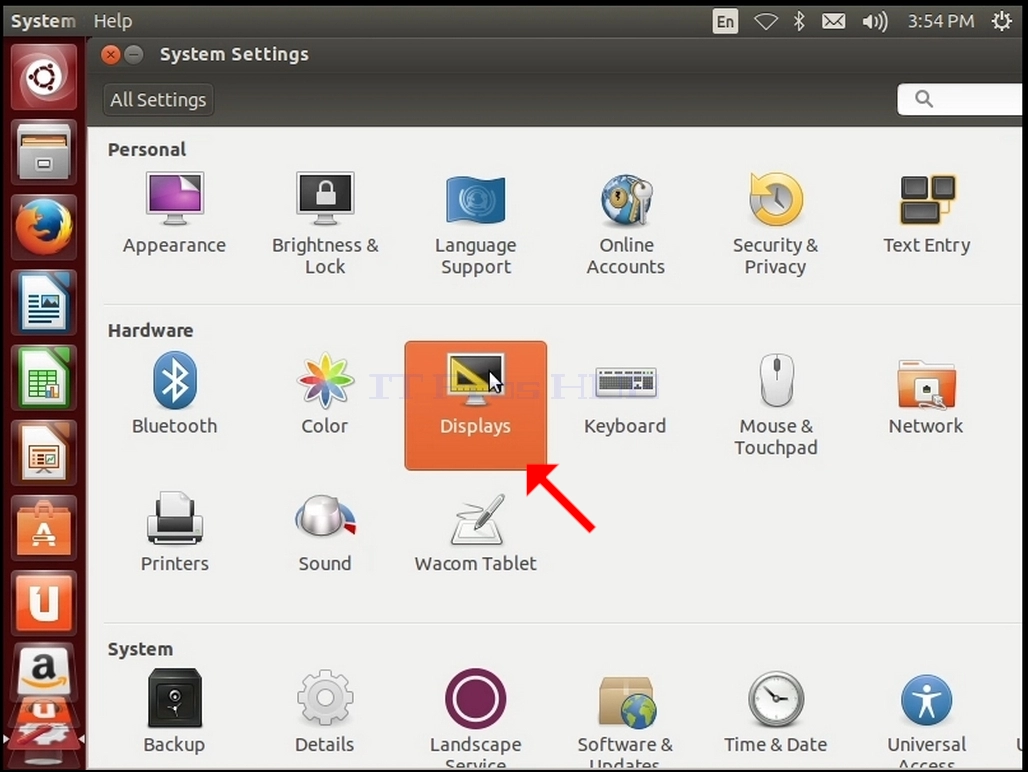
Task: Open Ubuntu One from launcher
Action: [44, 603]
